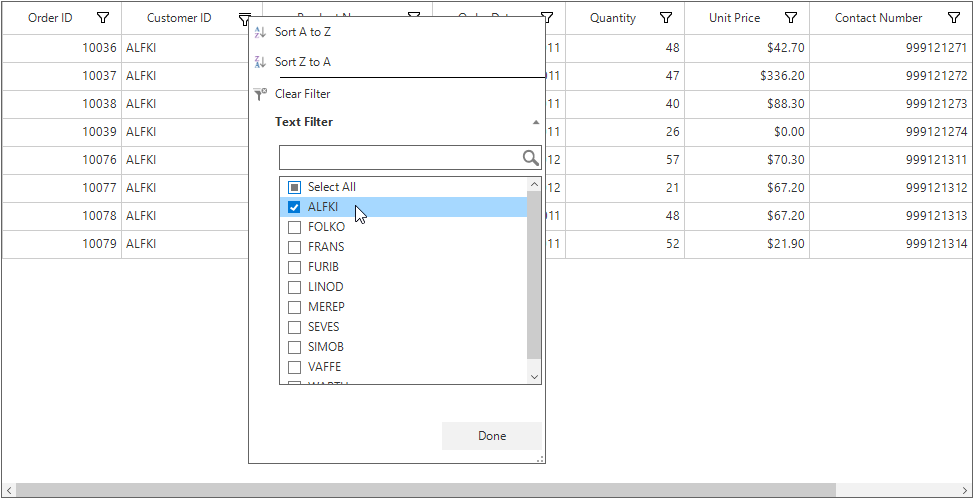The width and height of the screenshot is (974, 499).
Task: Check the SIMOB checkbox
Action: (294, 347)
